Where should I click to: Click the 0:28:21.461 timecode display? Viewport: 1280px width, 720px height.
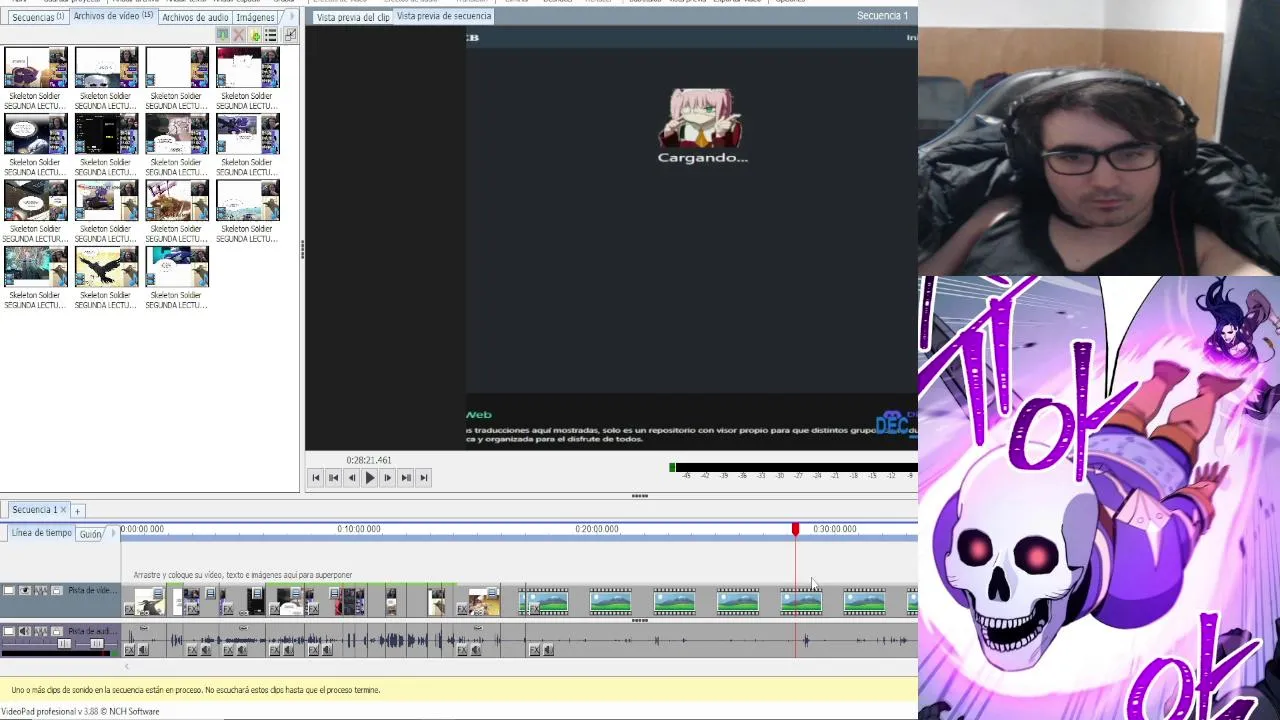[x=369, y=460]
